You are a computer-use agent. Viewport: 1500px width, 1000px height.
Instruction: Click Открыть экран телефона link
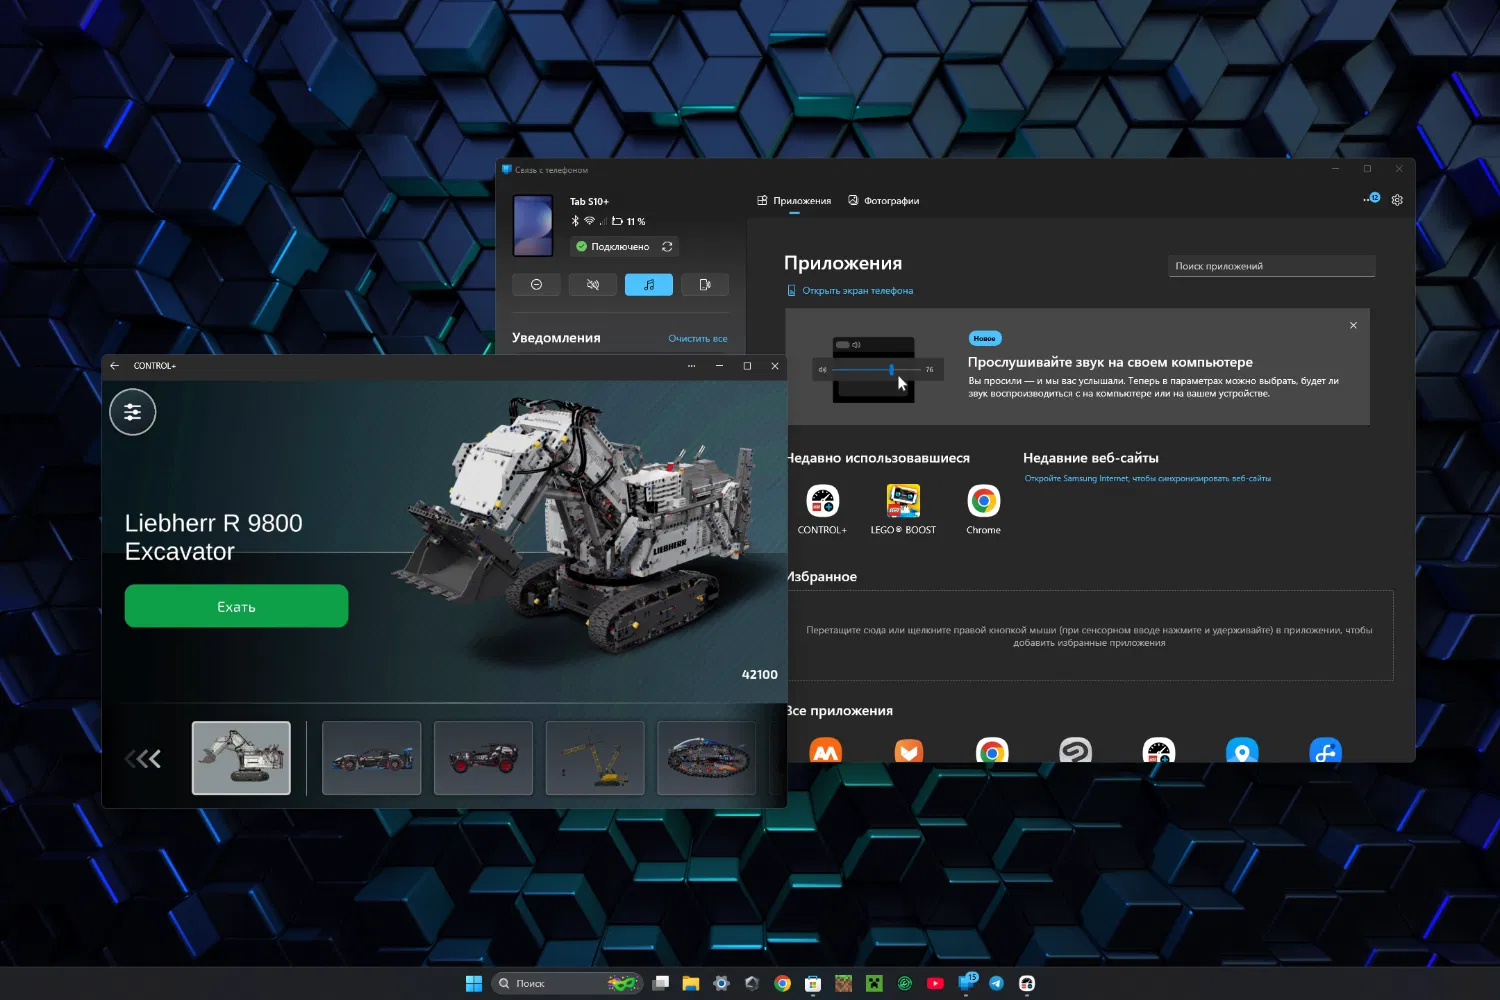(850, 291)
